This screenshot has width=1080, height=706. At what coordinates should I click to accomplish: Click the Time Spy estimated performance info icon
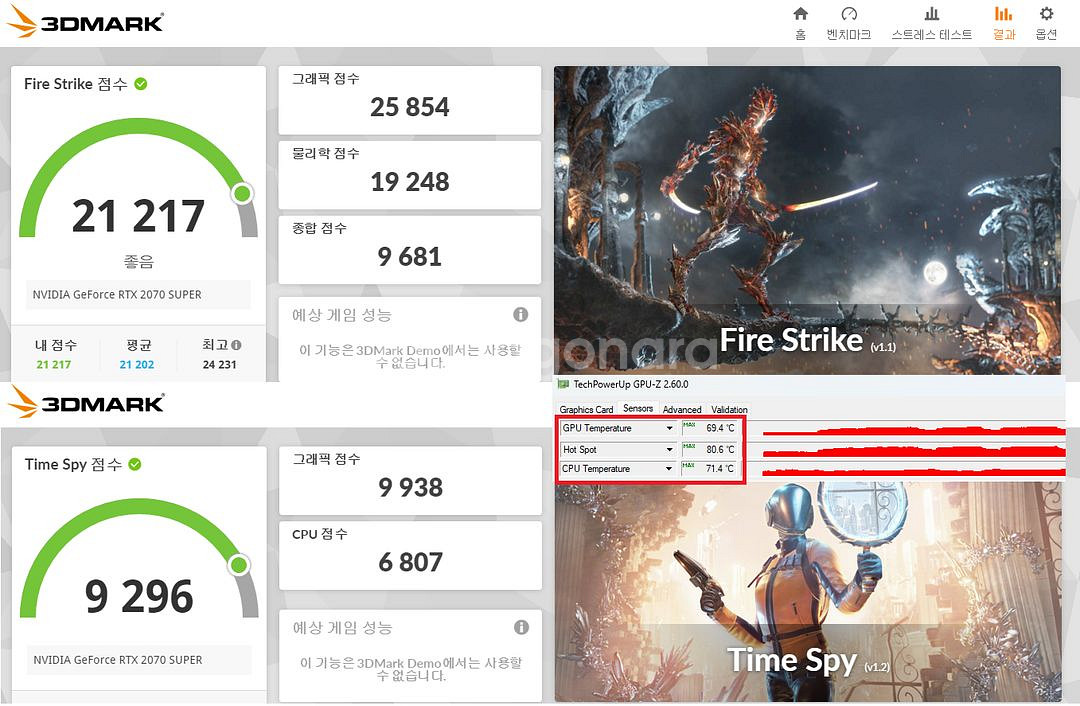(521, 627)
